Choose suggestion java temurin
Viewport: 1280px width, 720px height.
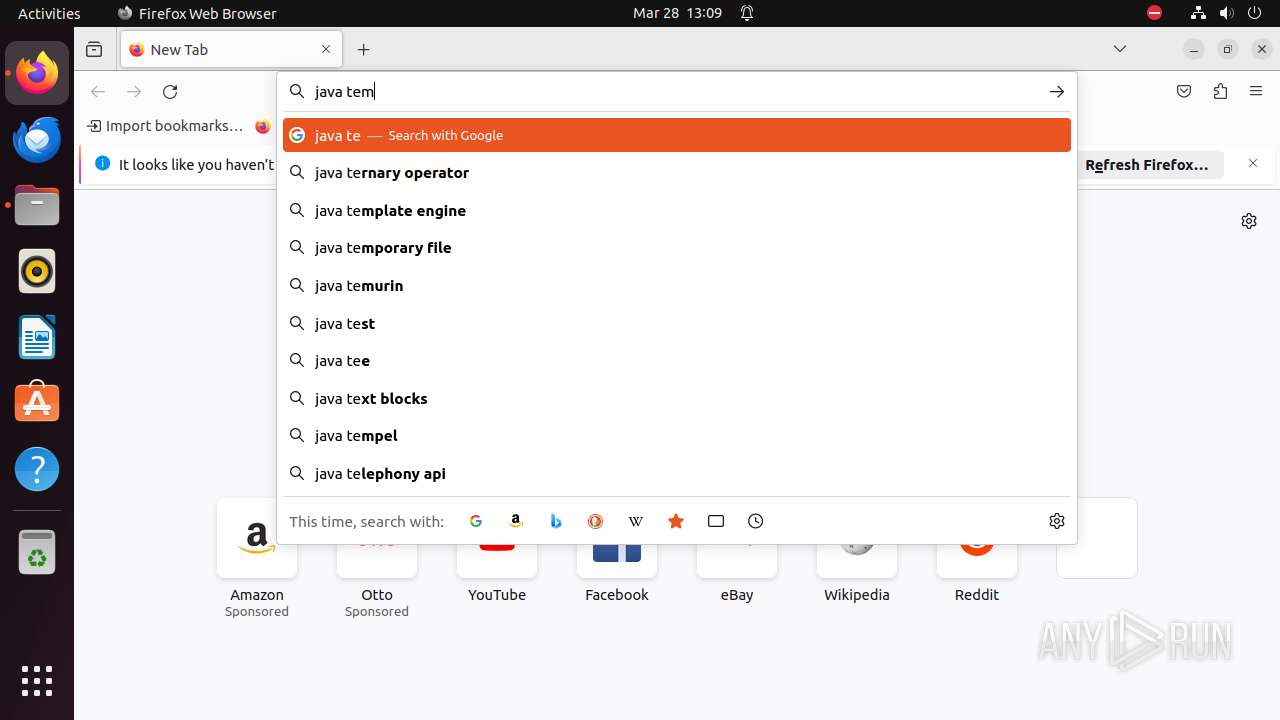pos(677,286)
